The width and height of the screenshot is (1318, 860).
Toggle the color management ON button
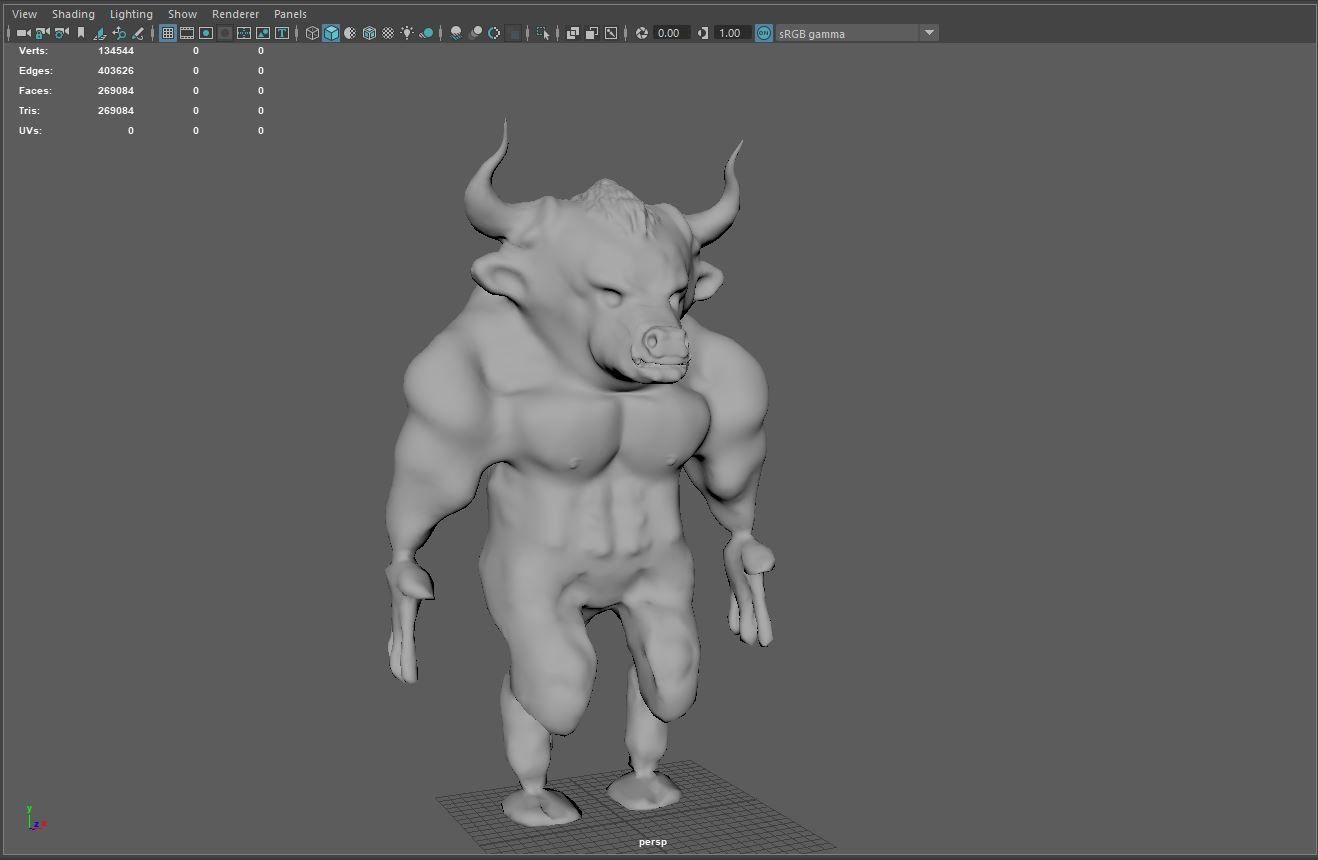[x=764, y=33]
